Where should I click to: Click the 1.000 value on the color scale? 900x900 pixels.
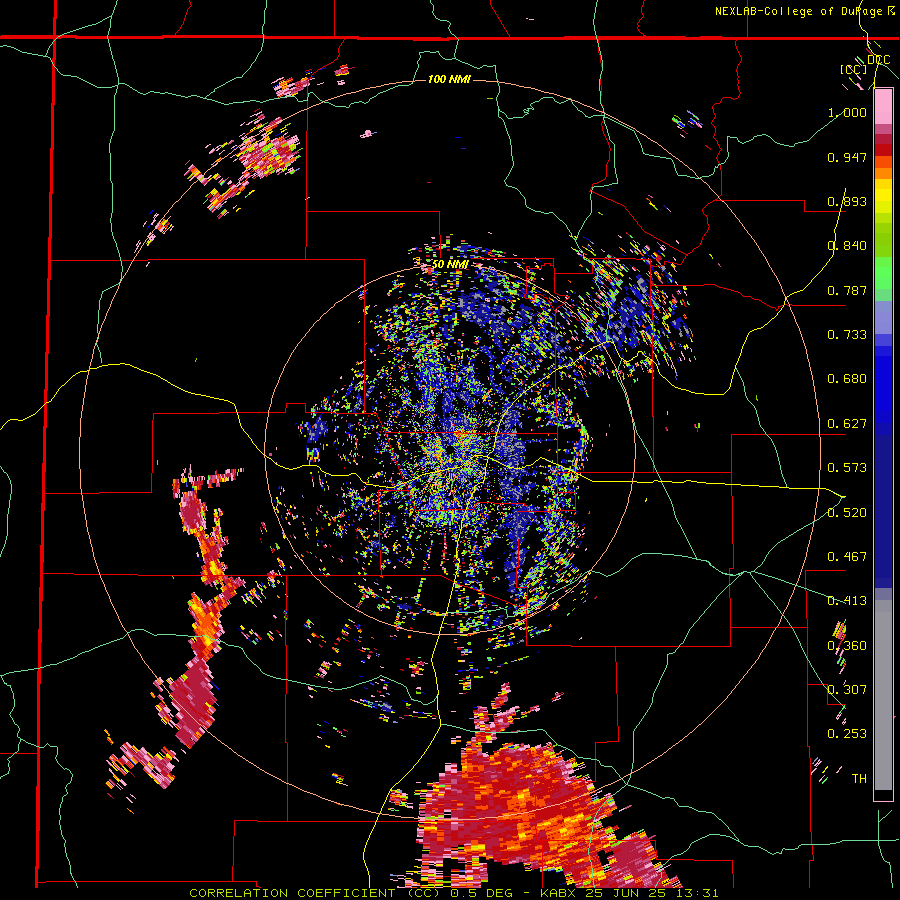tap(847, 112)
